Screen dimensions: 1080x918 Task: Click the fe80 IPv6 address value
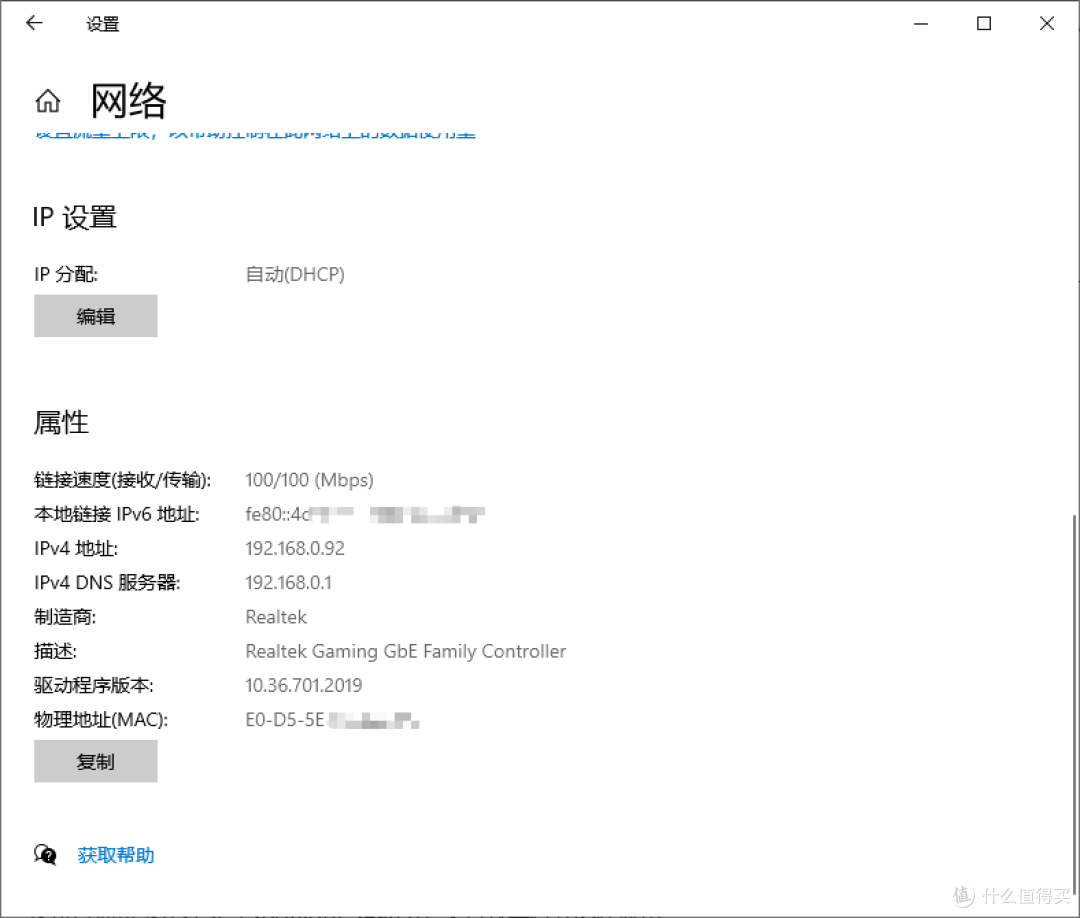pos(365,514)
